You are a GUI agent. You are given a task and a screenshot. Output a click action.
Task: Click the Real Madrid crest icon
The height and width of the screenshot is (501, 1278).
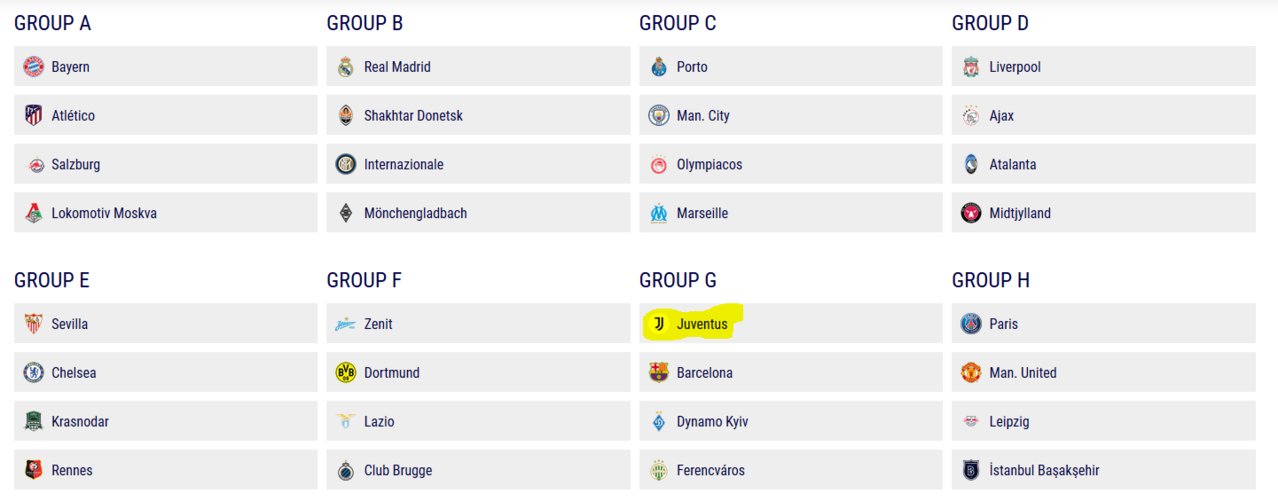[x=346, y=67]
